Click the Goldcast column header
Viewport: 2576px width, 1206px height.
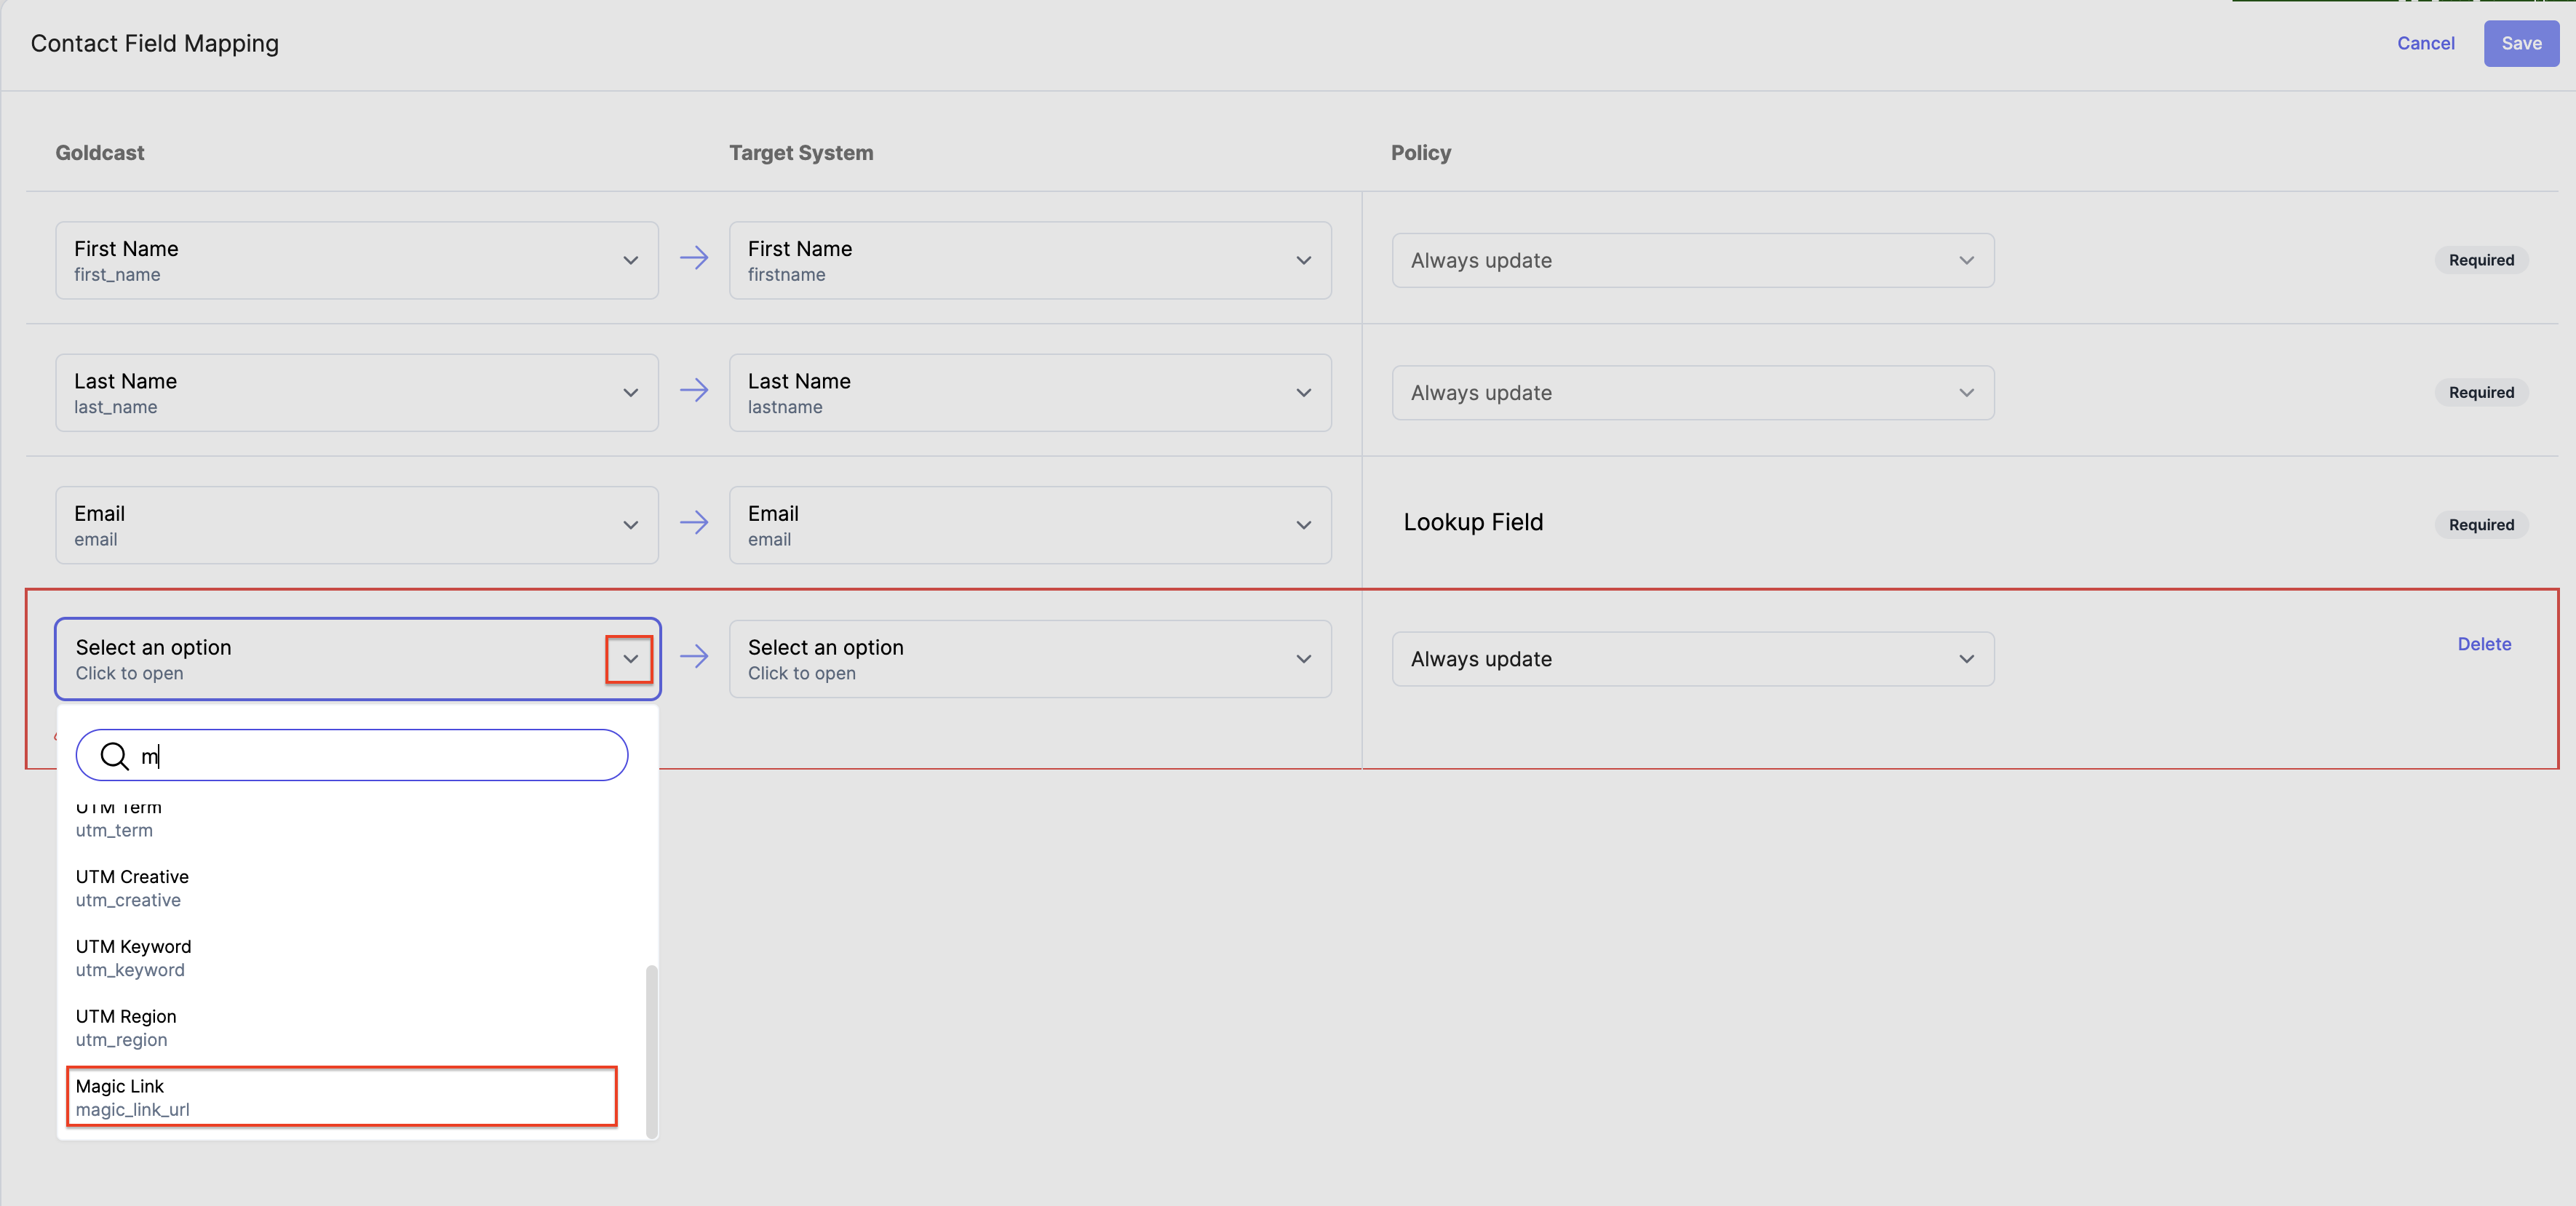100,153
